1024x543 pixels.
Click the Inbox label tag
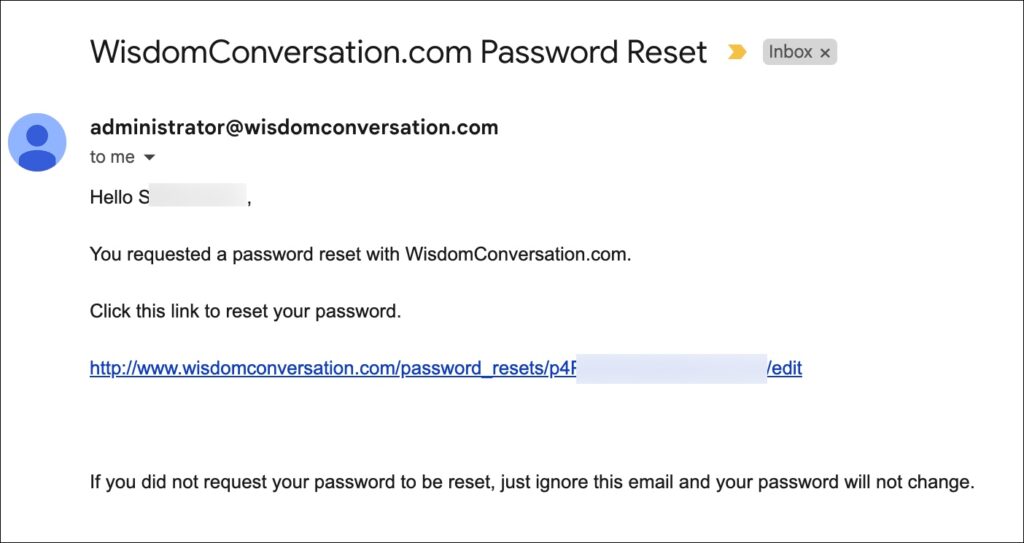(799, 52)
